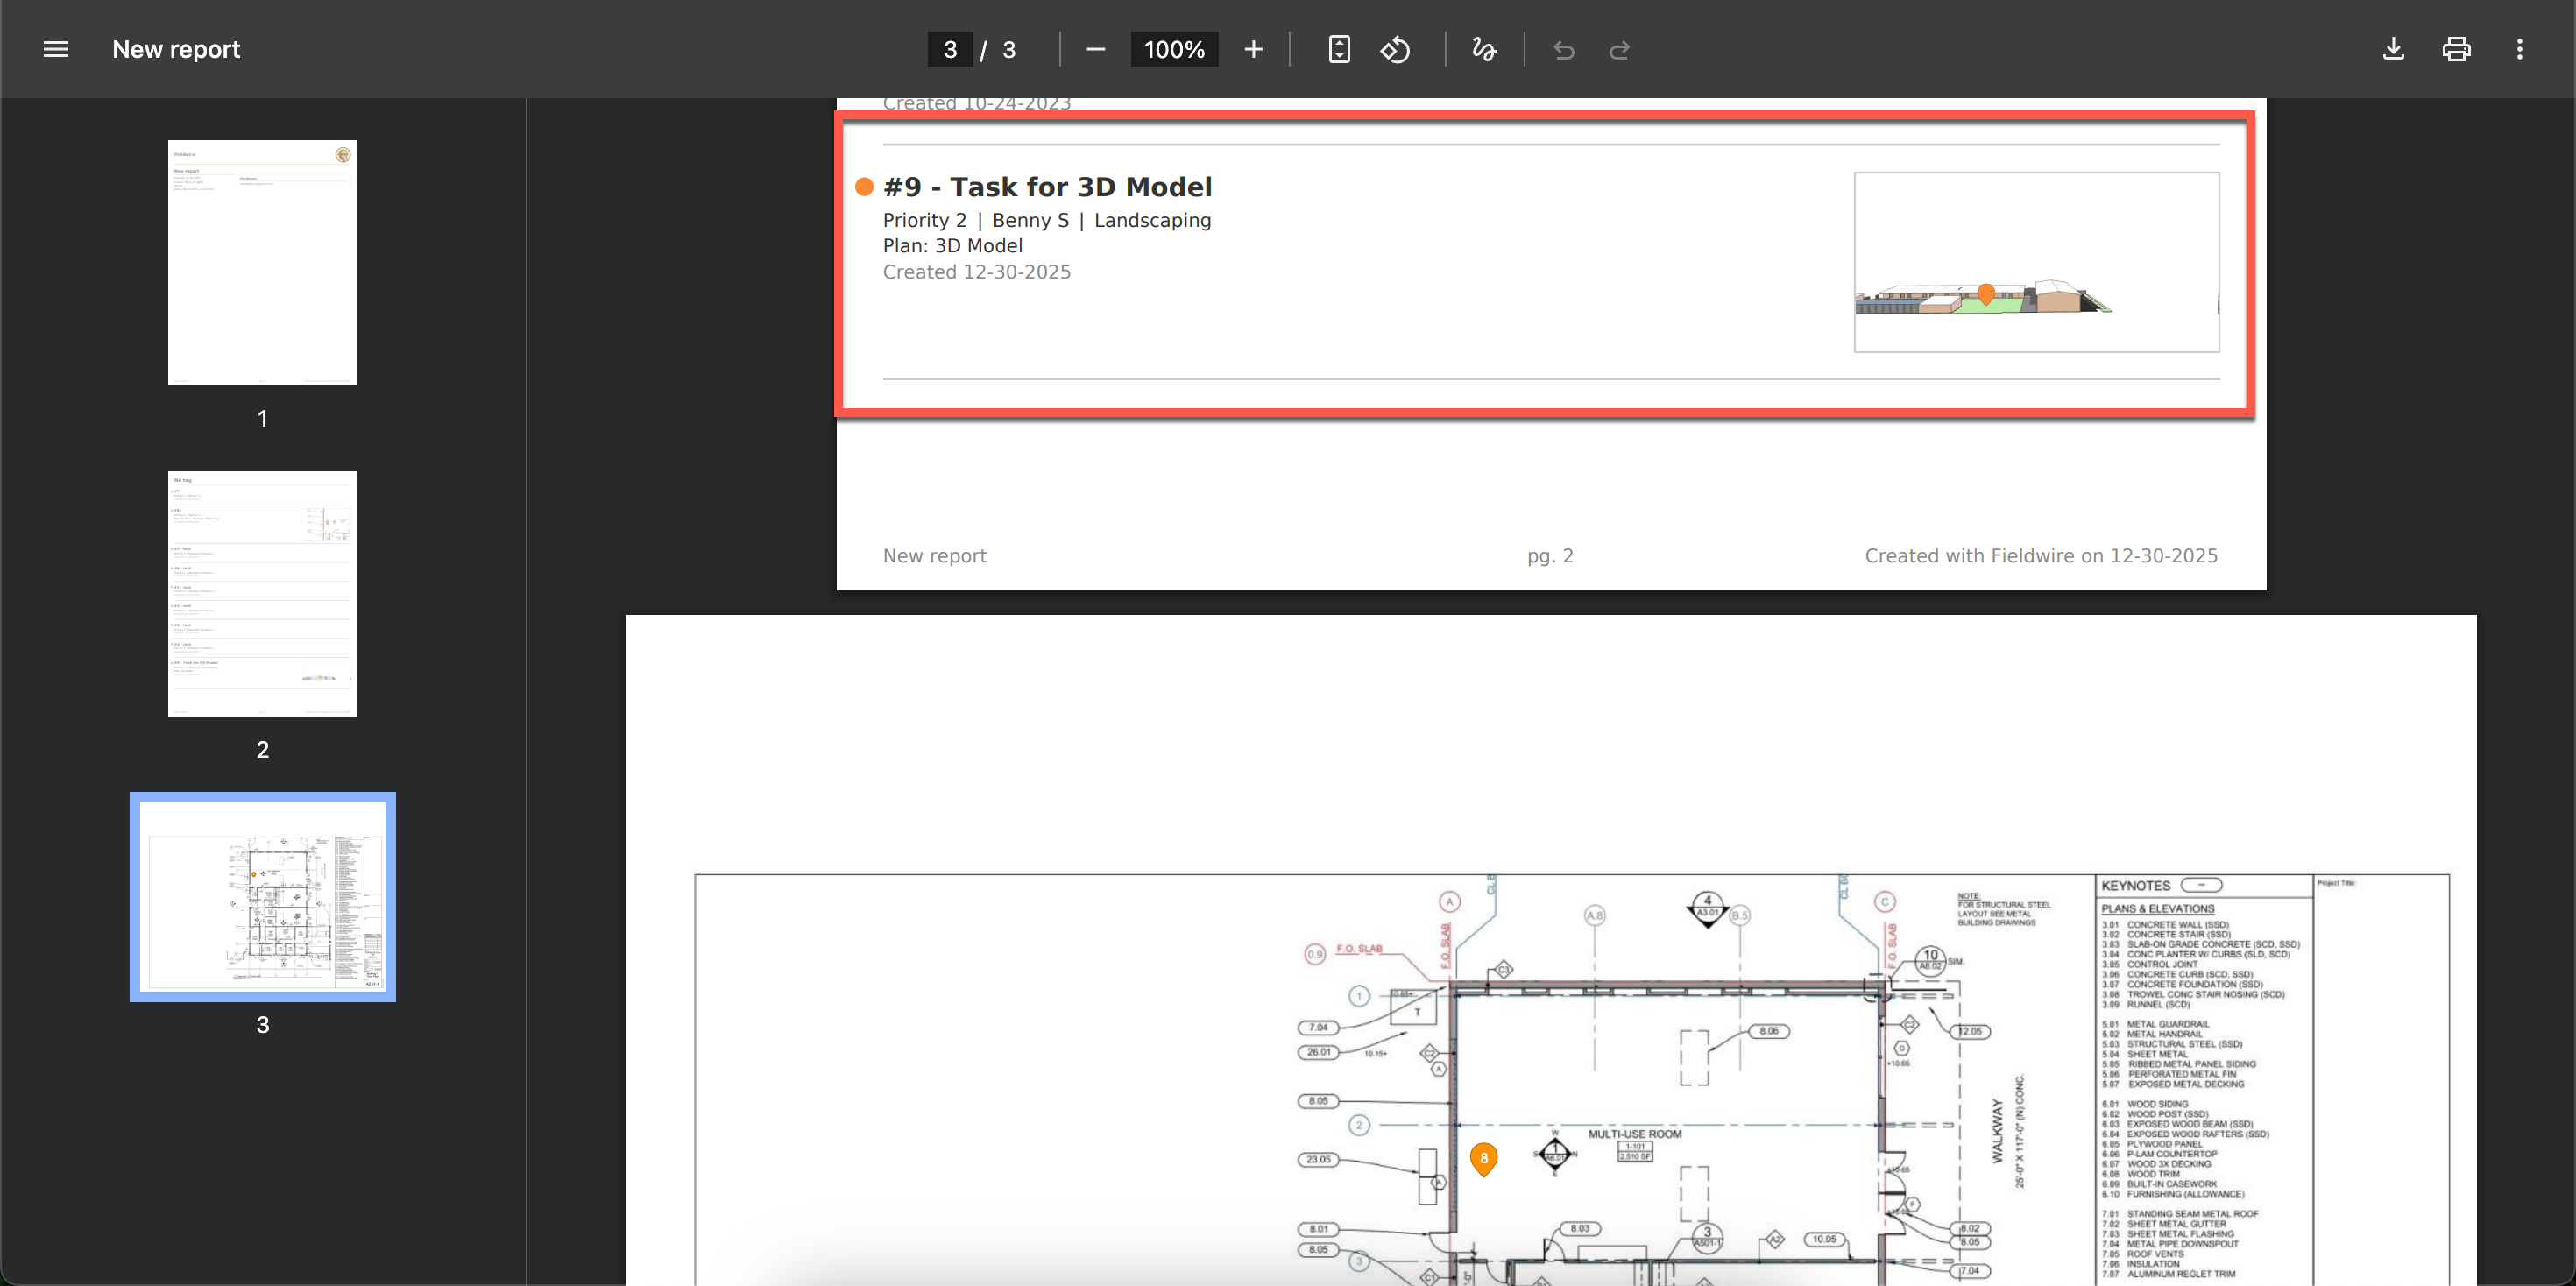Toggle the sidebar hamburger menu
The width and height of the screenshot is (2576, 1286).
click(56, 49)
